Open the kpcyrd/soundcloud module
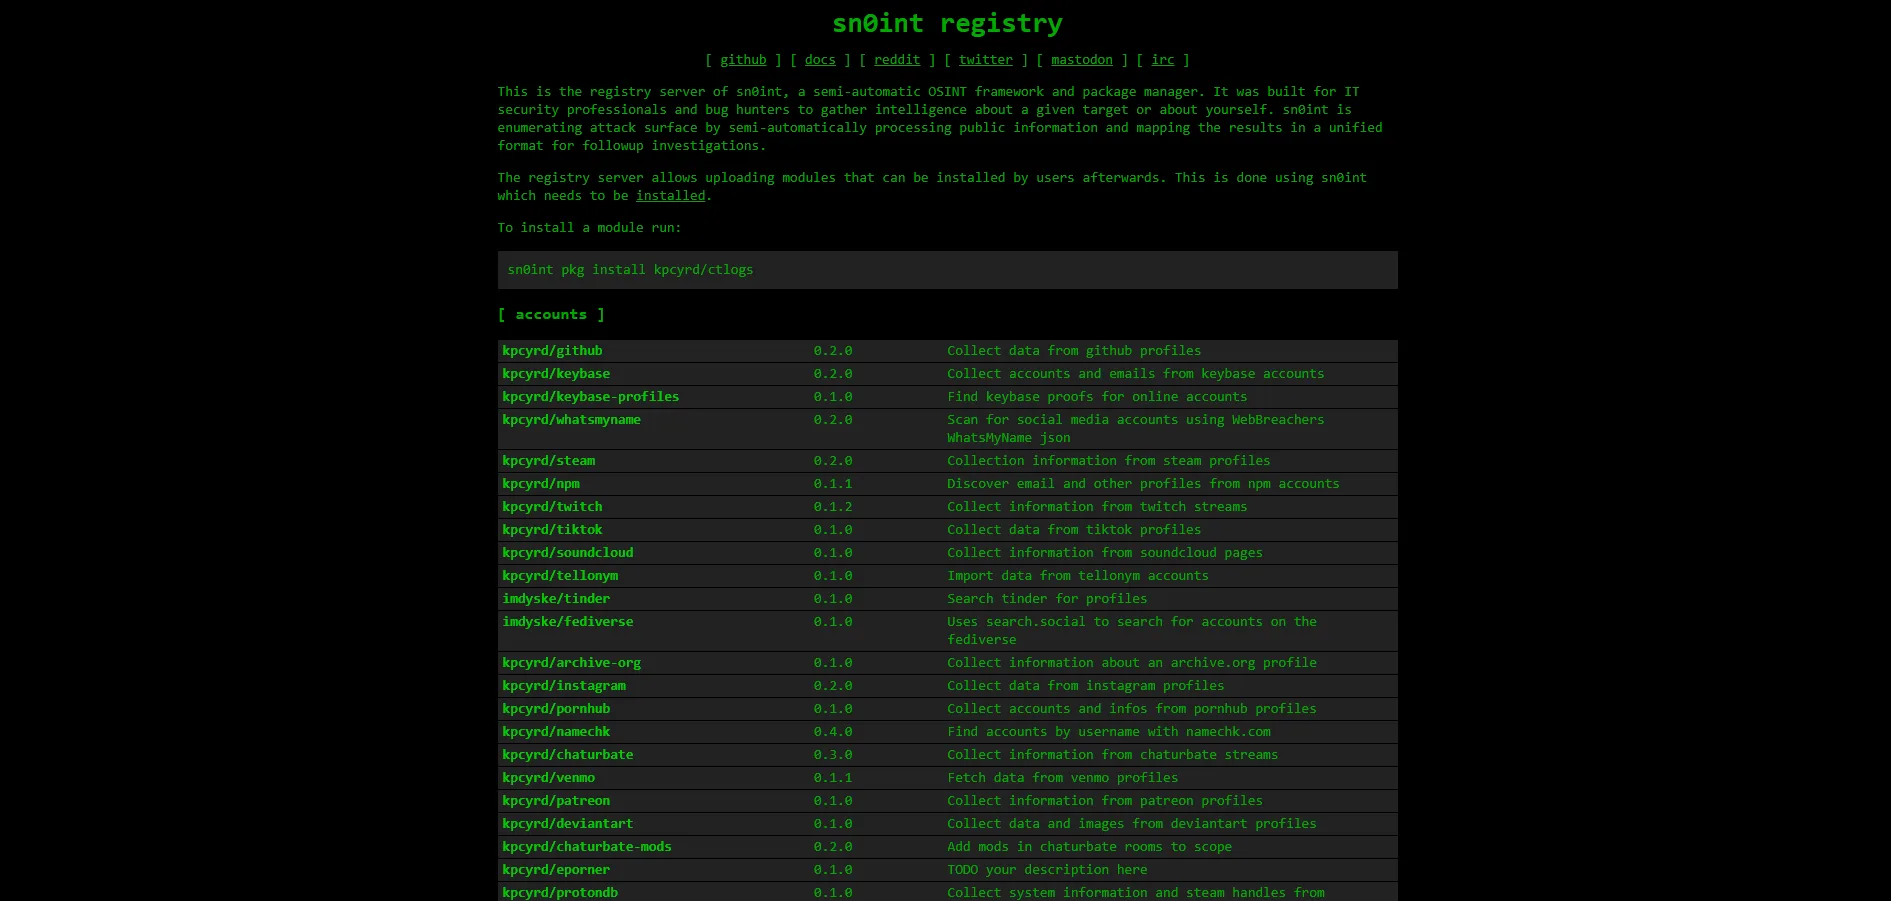 567,553
